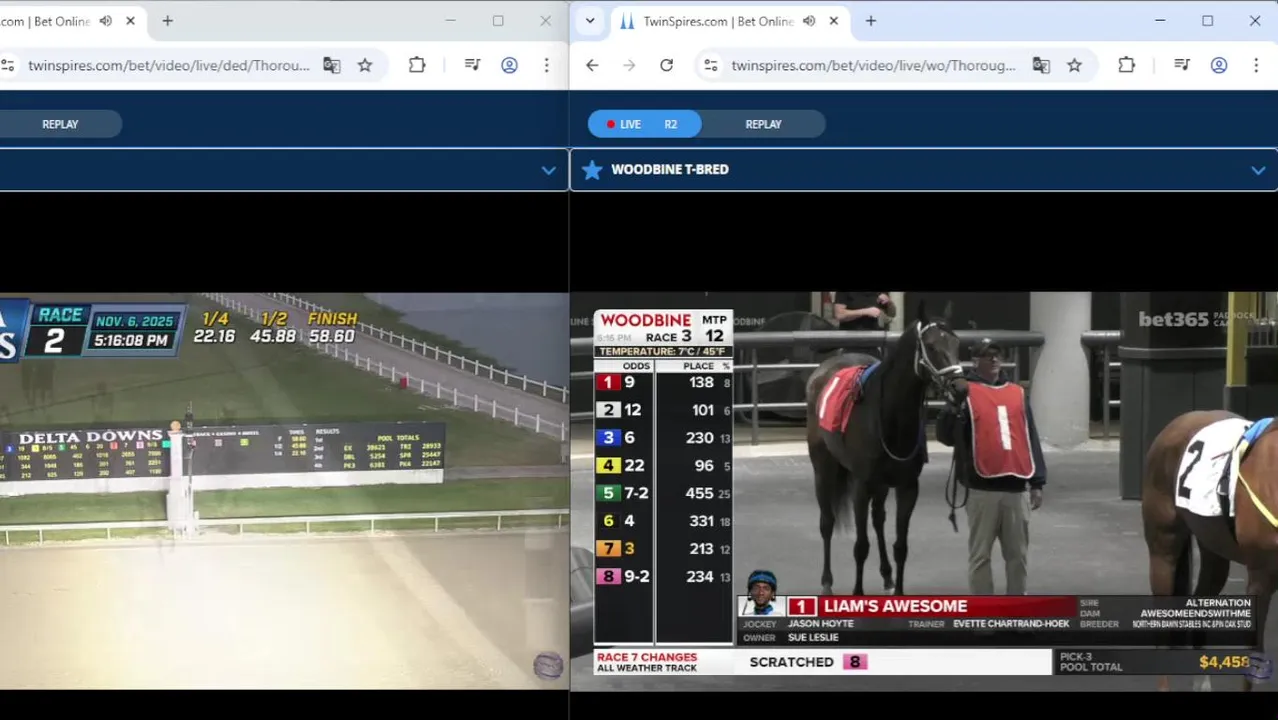Mute the tab audio in the right window
Image resolution: width=1278 pixels, height=720 pixels.
click(x=809, y=21)
